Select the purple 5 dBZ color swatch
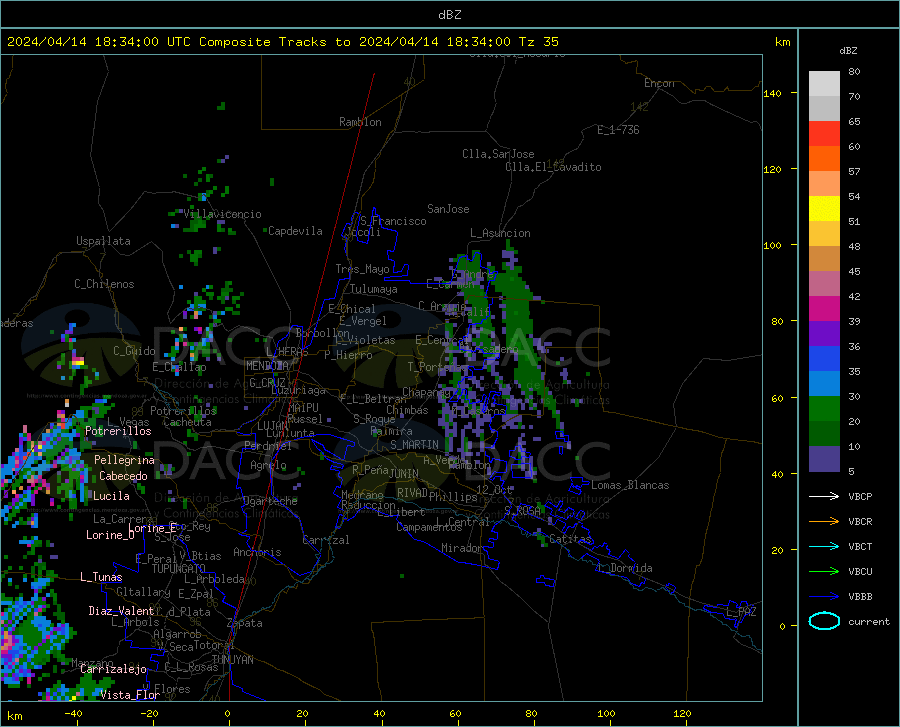Screen dimensions: 900x727 [824, 459]
